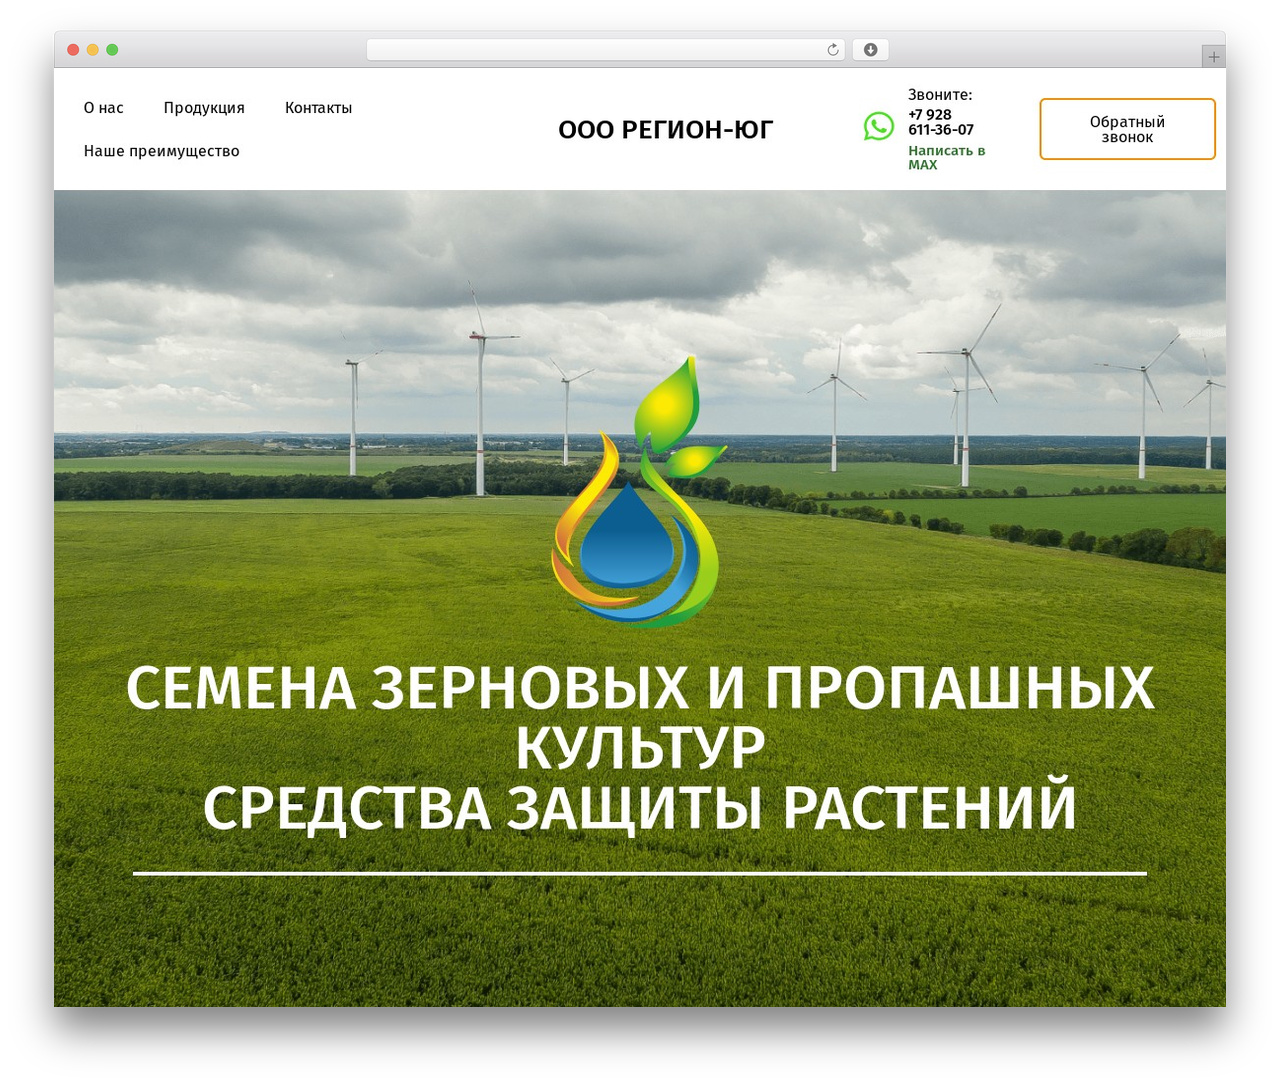This screenshot has height=1084, width=1280.
Task: Call the number +7 928 611-36-07
Action: (941, 122)
